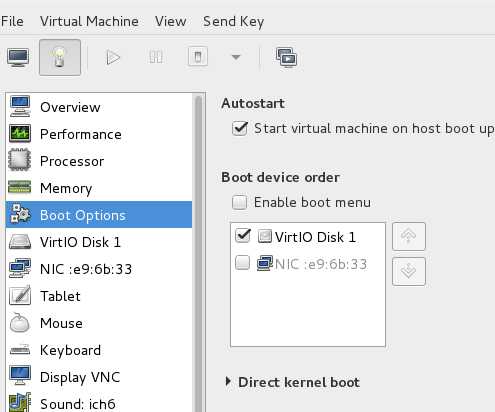Expand the Direct kernel boot section
Viewport: 495px width, 412px height.
[x=228, y=381]
